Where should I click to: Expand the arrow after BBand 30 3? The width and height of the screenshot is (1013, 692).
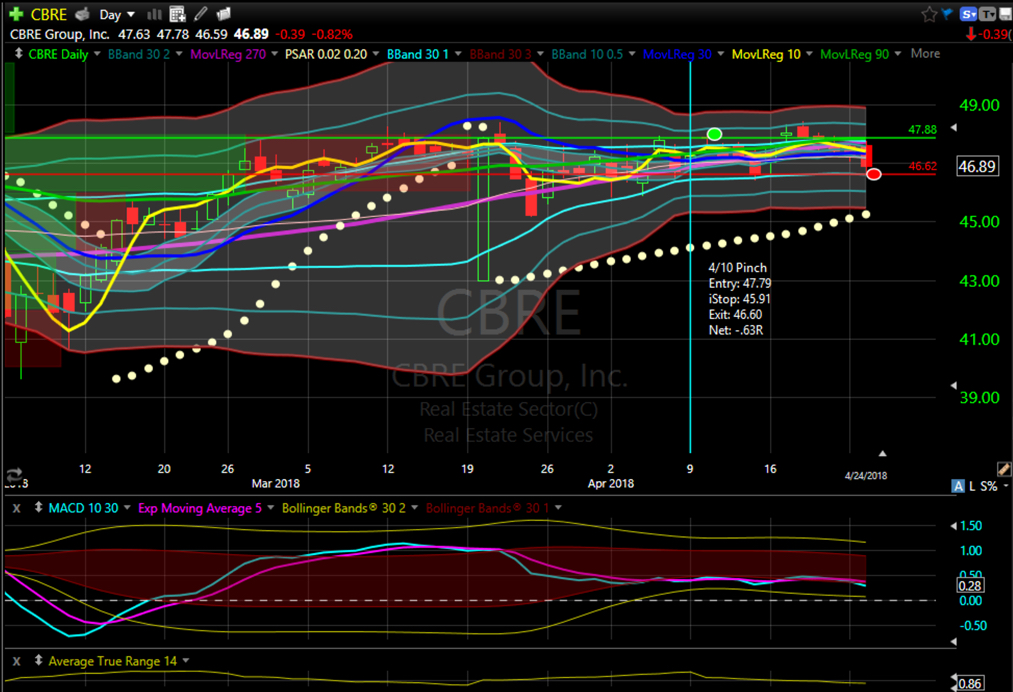[540, 54]
